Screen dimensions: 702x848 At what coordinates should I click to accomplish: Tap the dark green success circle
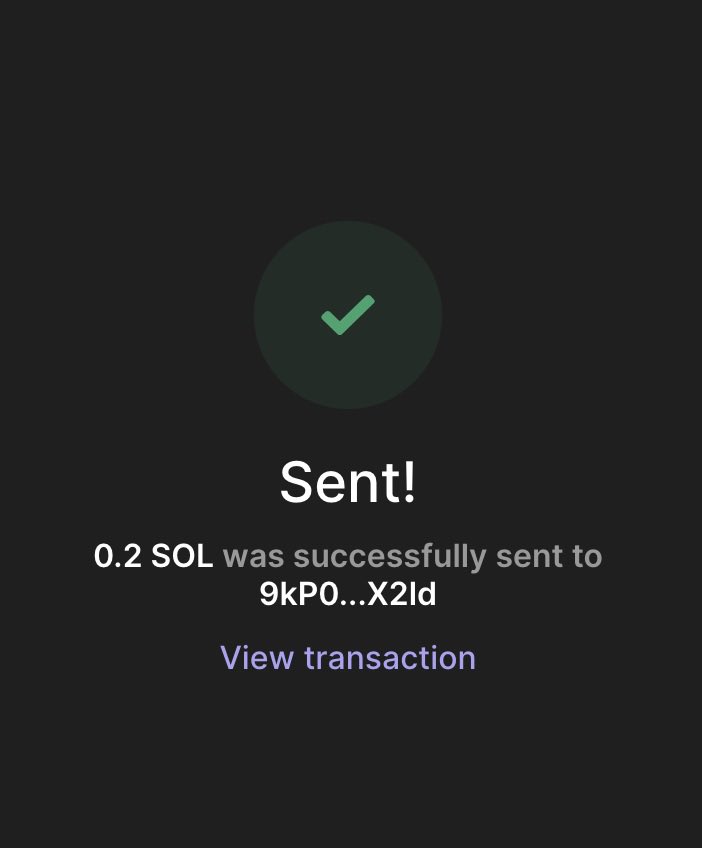(348, 315)
